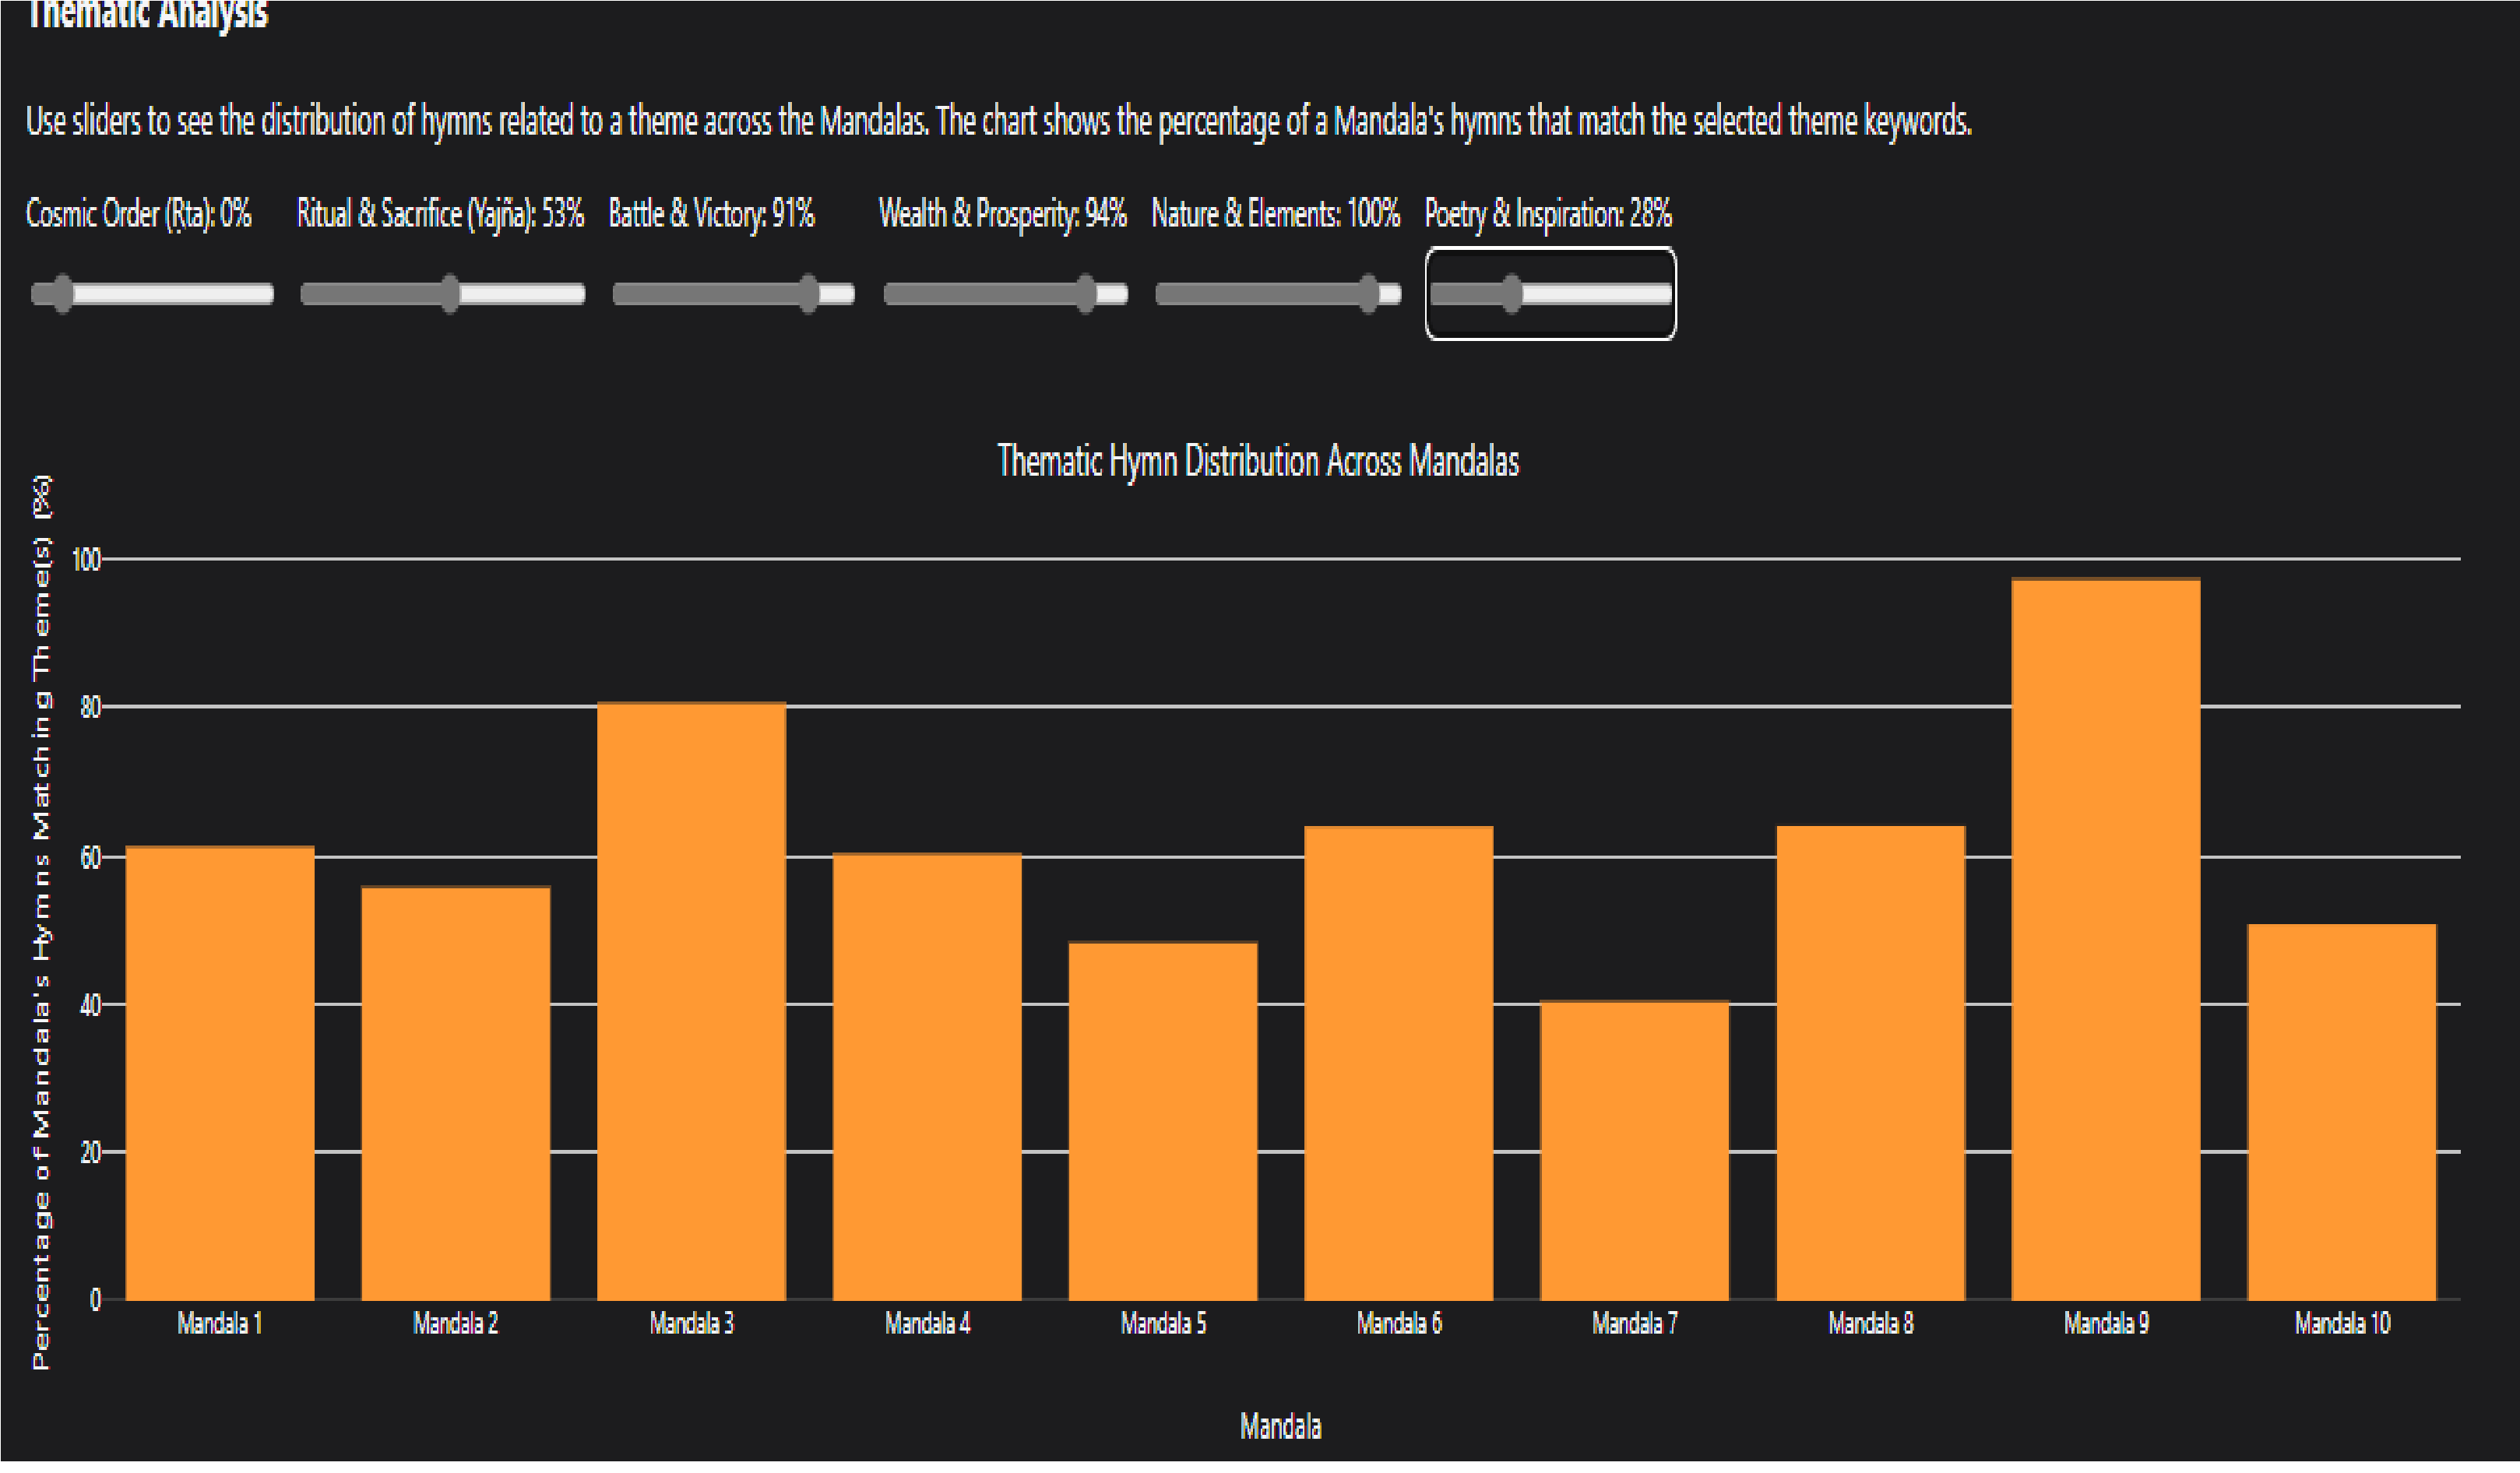Click the Mandala 10 bar
Image resolution: width=2520 pixels, height=1473 pixels.
[2342, 1113]
